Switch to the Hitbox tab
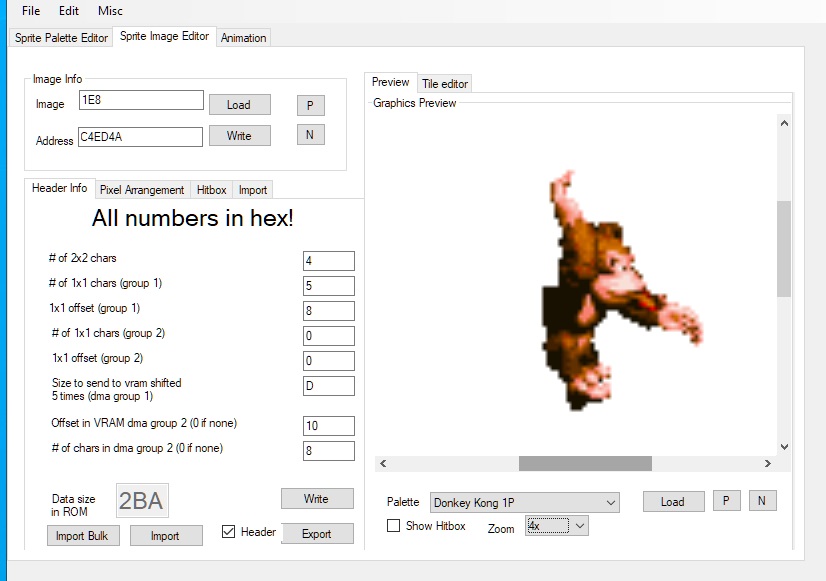The image size is (826, 581). tap(211, 190)
